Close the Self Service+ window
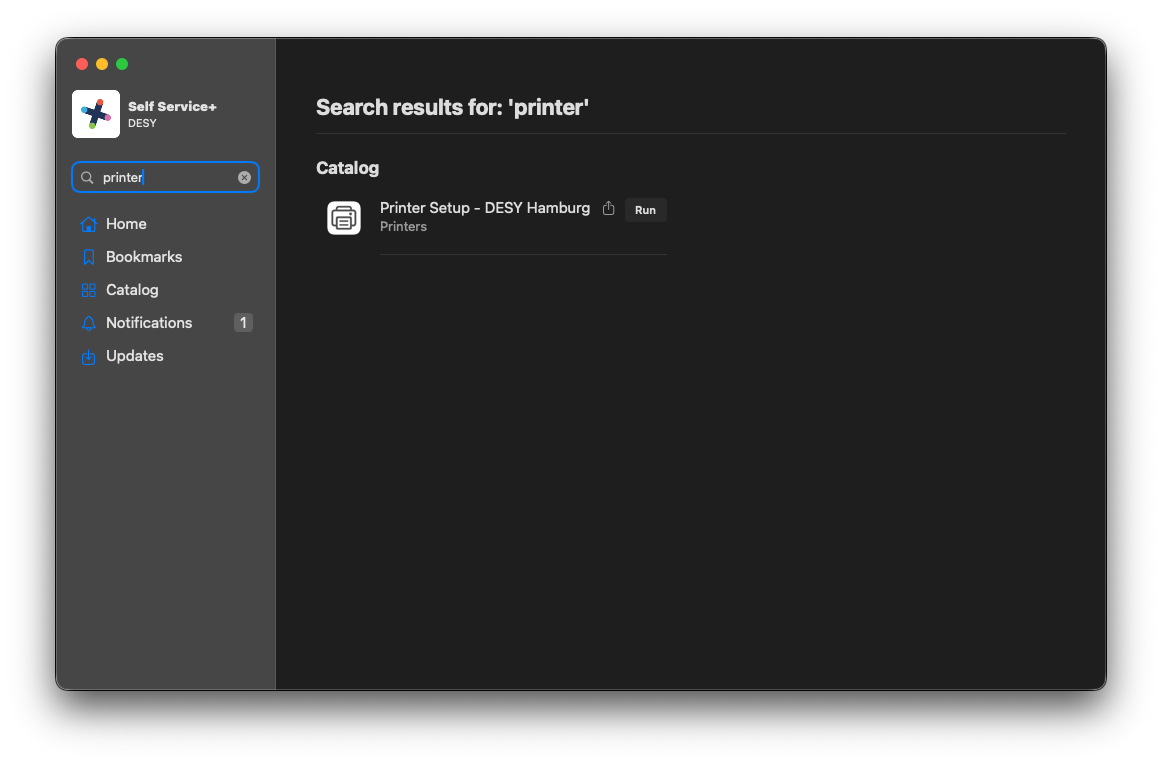Viewport: 1162px width, 764px height. 82,64
